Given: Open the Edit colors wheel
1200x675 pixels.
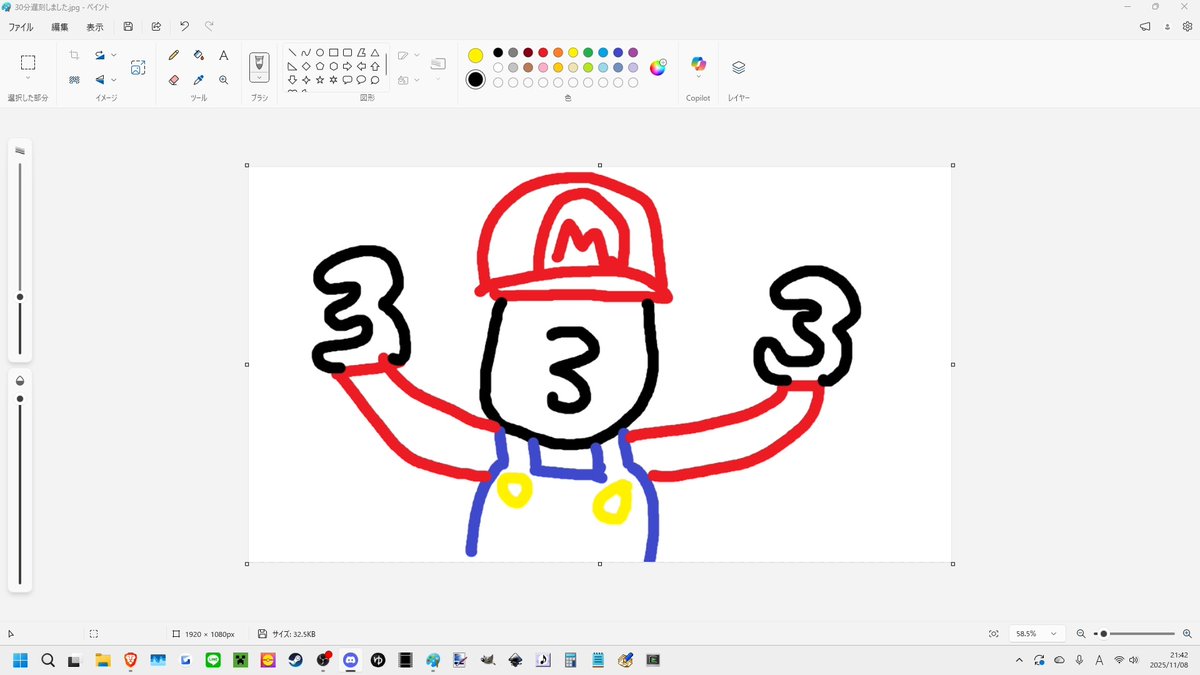Looking at the screenshot, I should (658, 67).
